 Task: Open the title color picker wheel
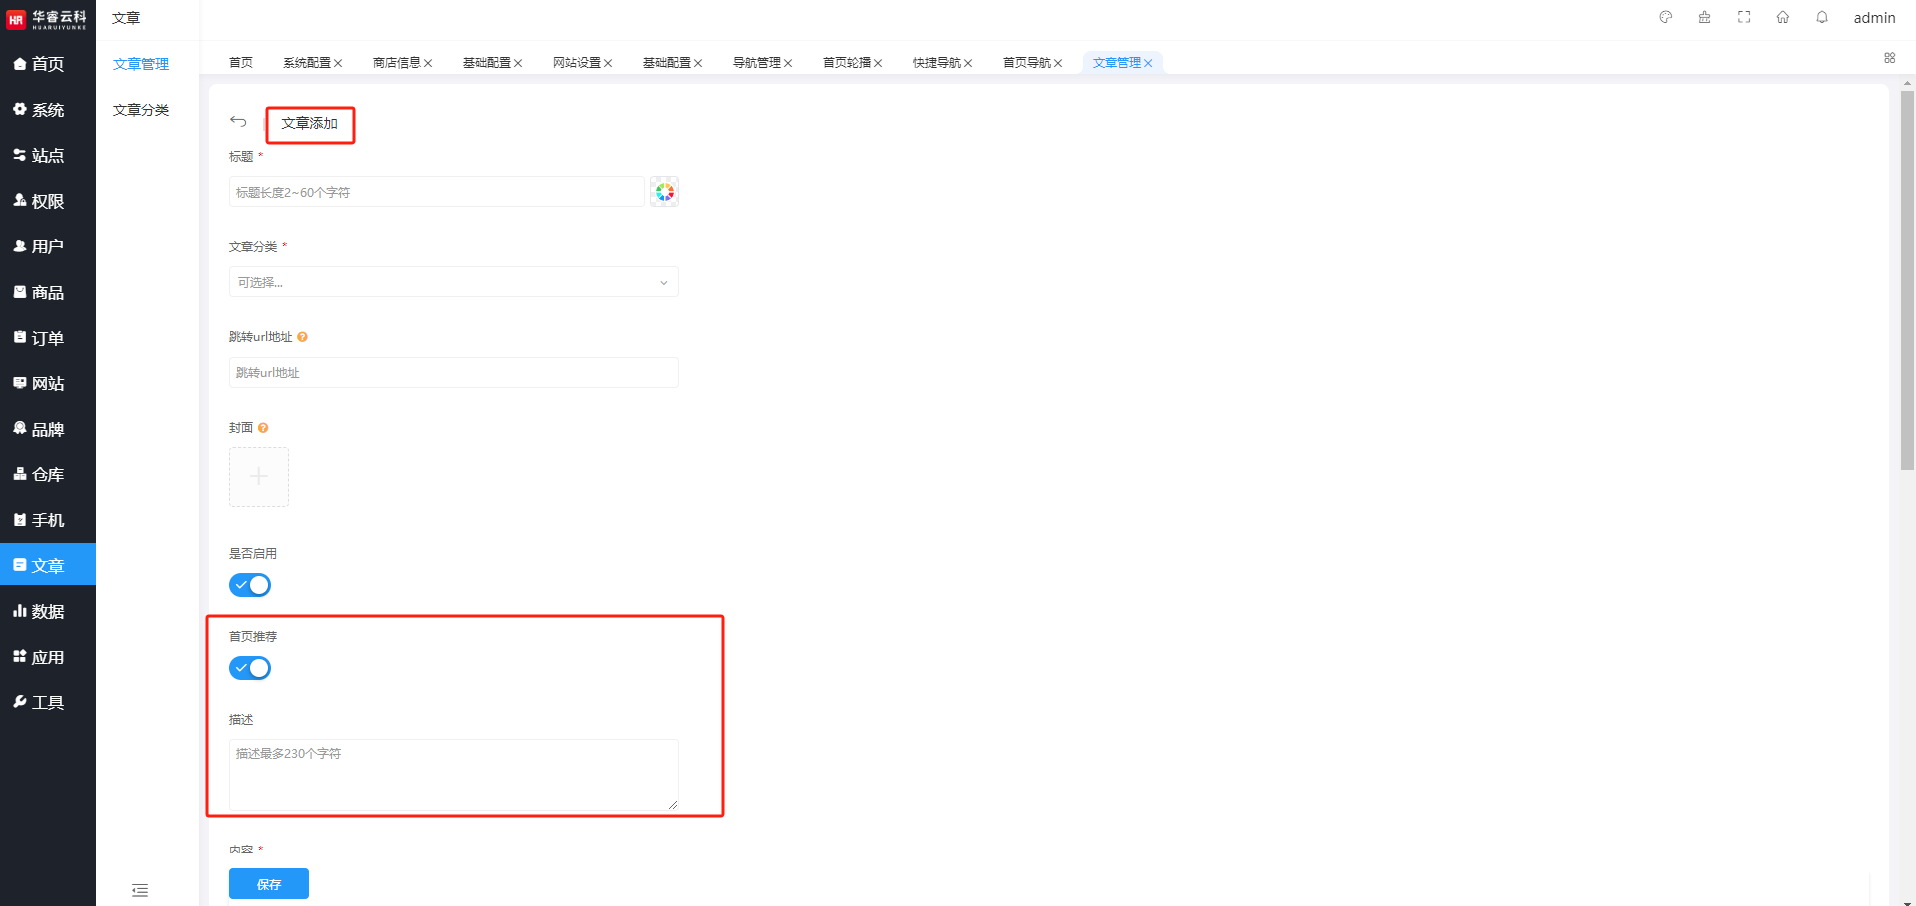click(x=664, y=192)
